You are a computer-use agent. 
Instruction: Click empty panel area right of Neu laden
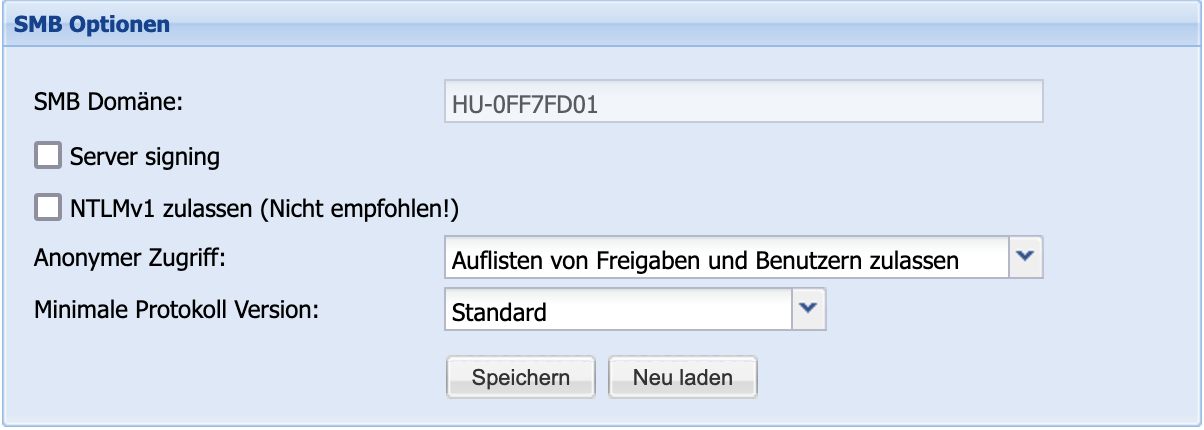[950, 377]
